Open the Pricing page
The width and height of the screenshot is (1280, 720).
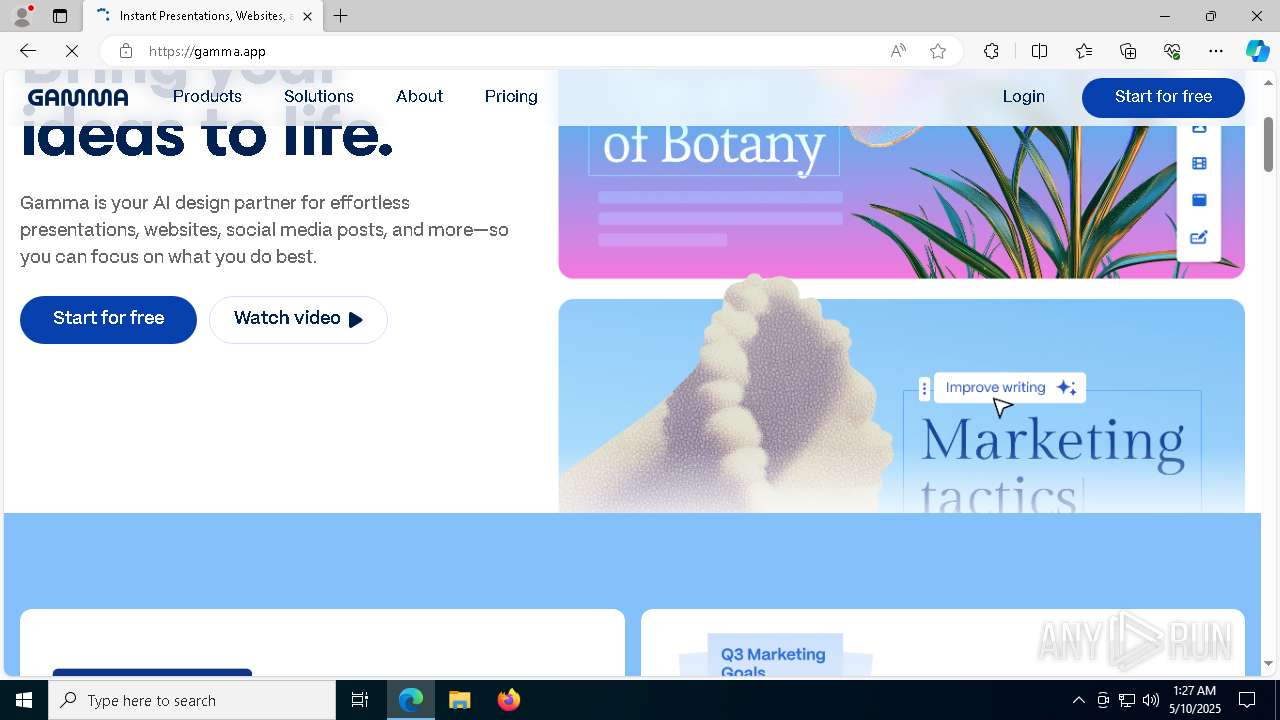[x=511, y=96]
